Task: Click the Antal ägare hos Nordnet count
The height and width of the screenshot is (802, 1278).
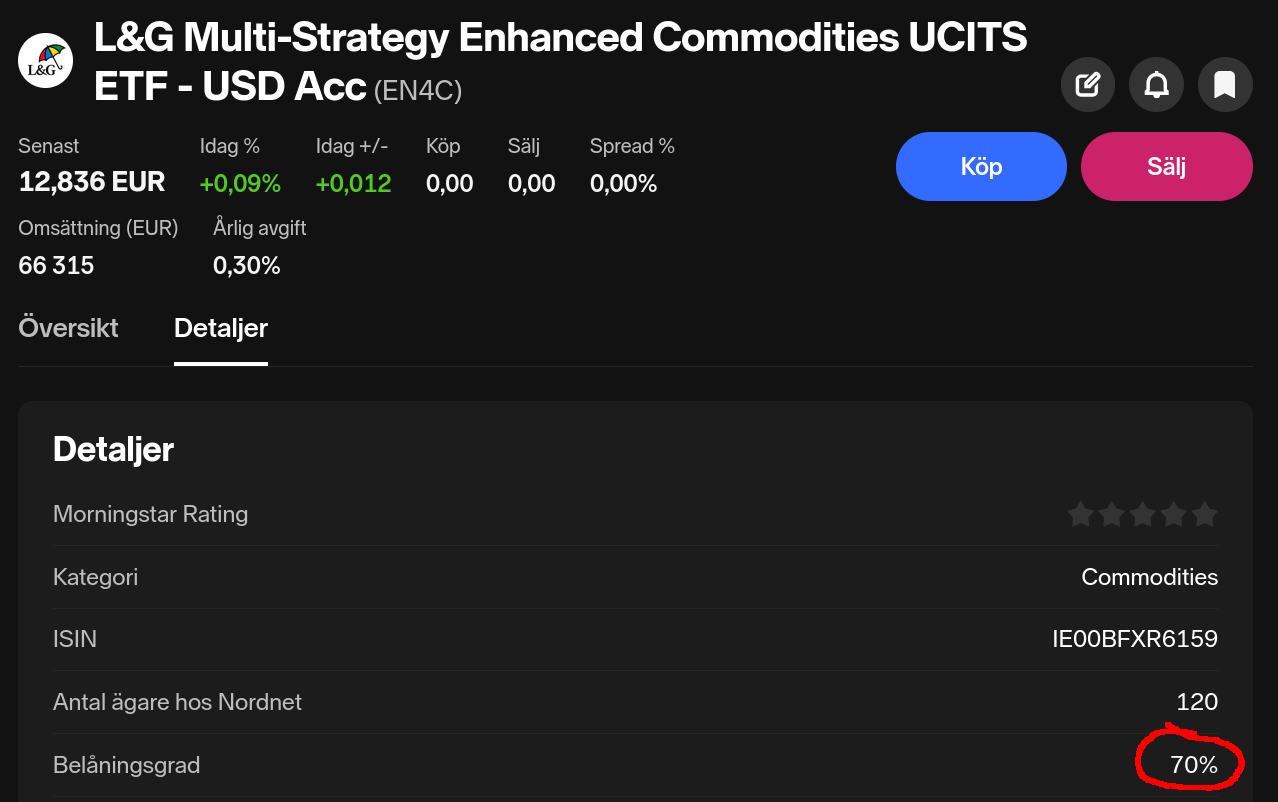Action: (1197, 702)
